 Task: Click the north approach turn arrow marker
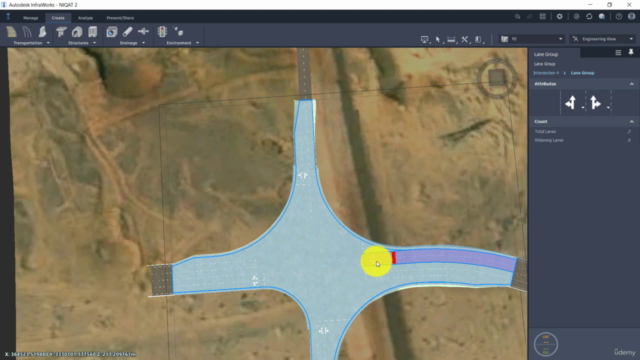(x=302, y=176)
